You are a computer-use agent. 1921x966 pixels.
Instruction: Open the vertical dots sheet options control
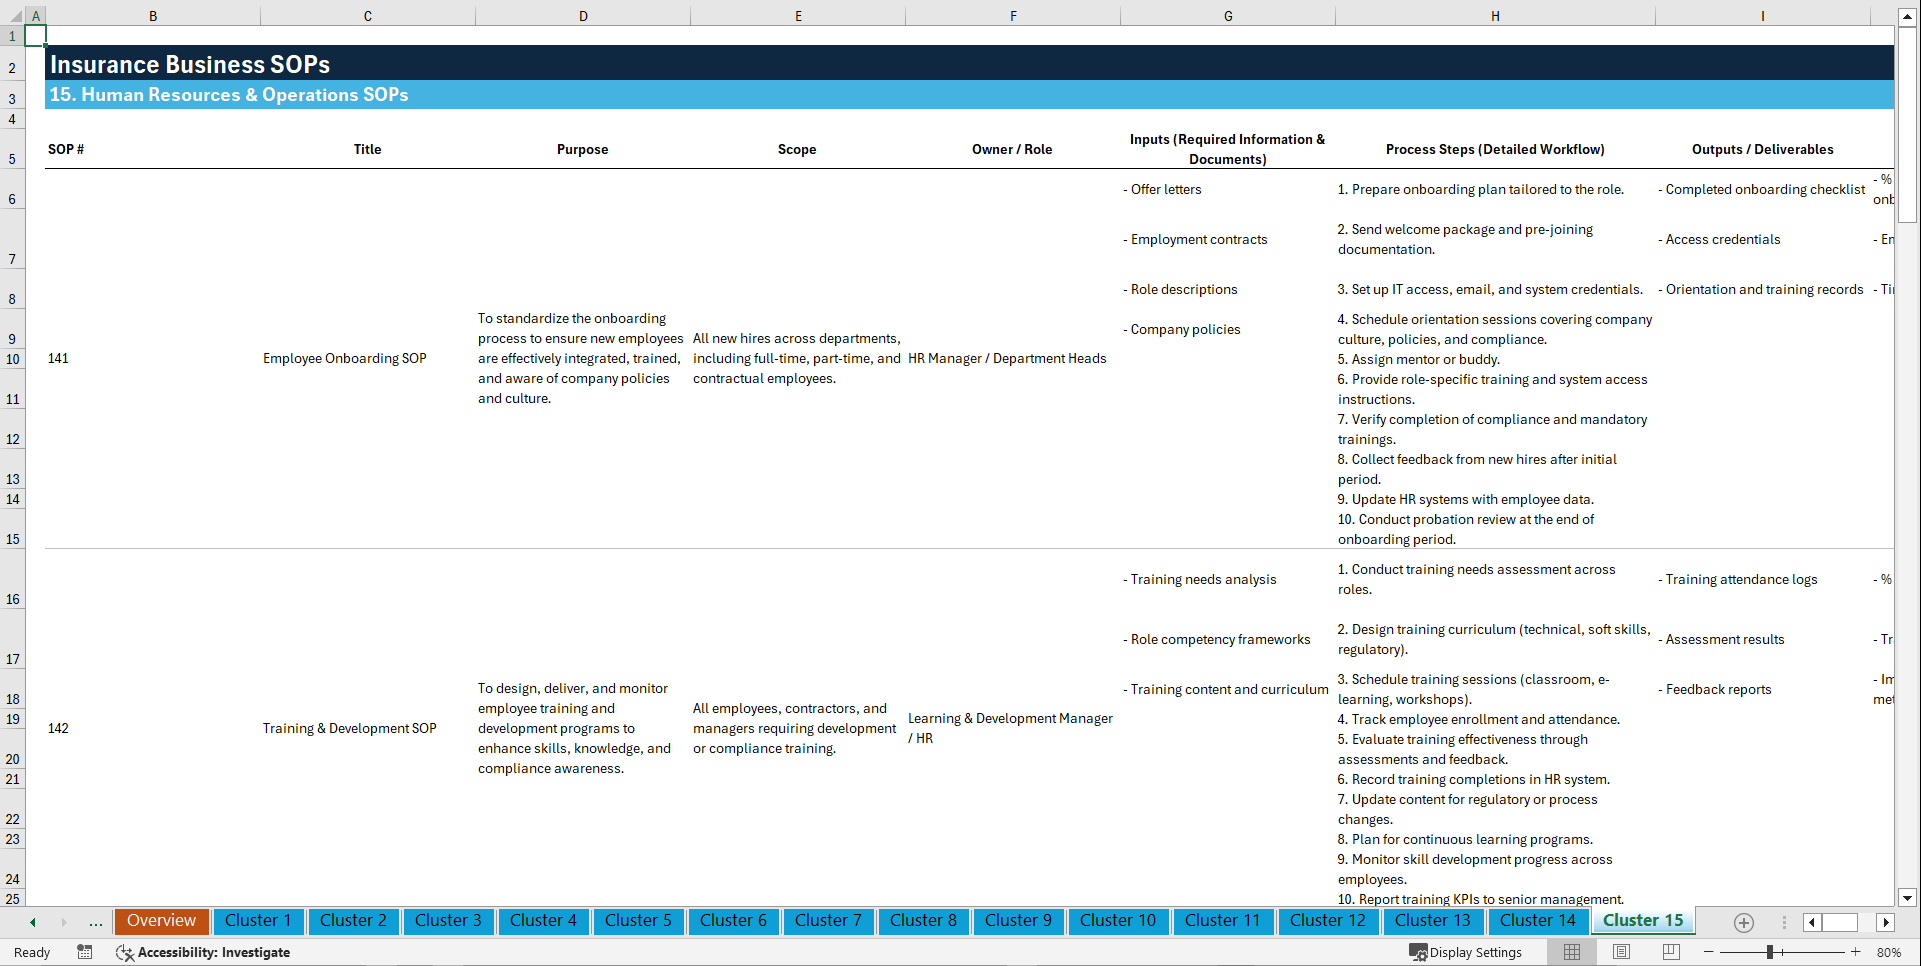1784,922
